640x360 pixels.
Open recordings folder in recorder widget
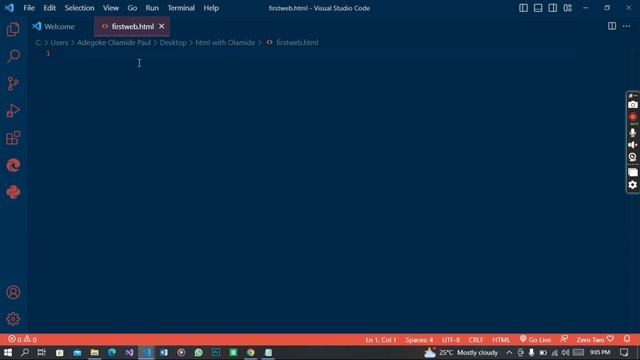click(633, 172)
